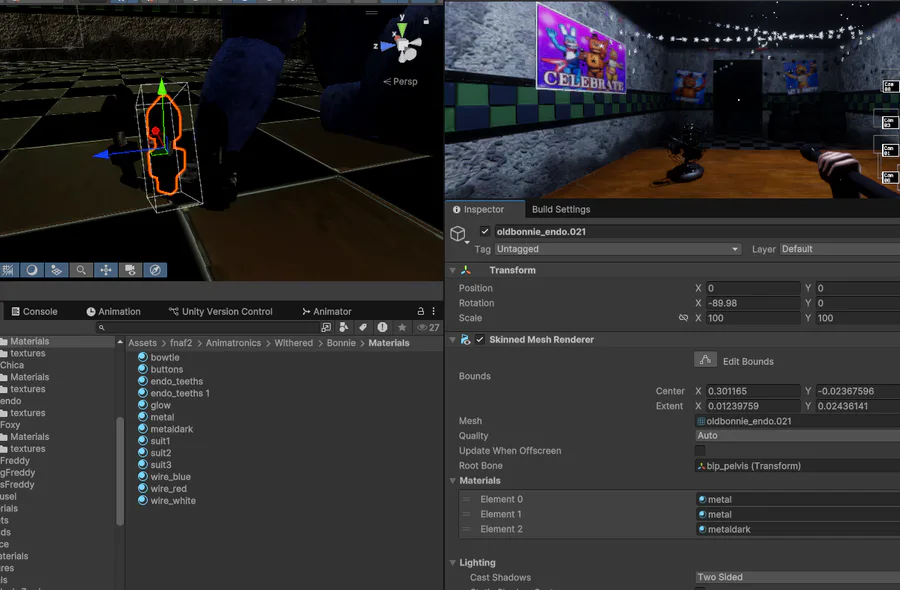Click Bonnie in the breadcrumb path
Viewport: 900px width, 590px height.
(341, 343)
